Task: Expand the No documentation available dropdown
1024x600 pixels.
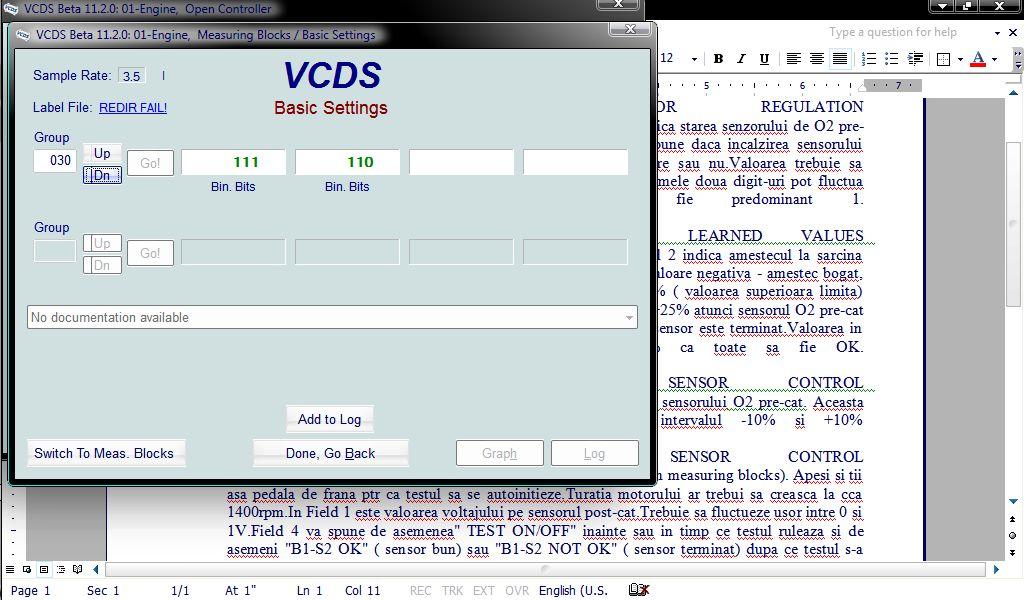Action: (629, 318)
